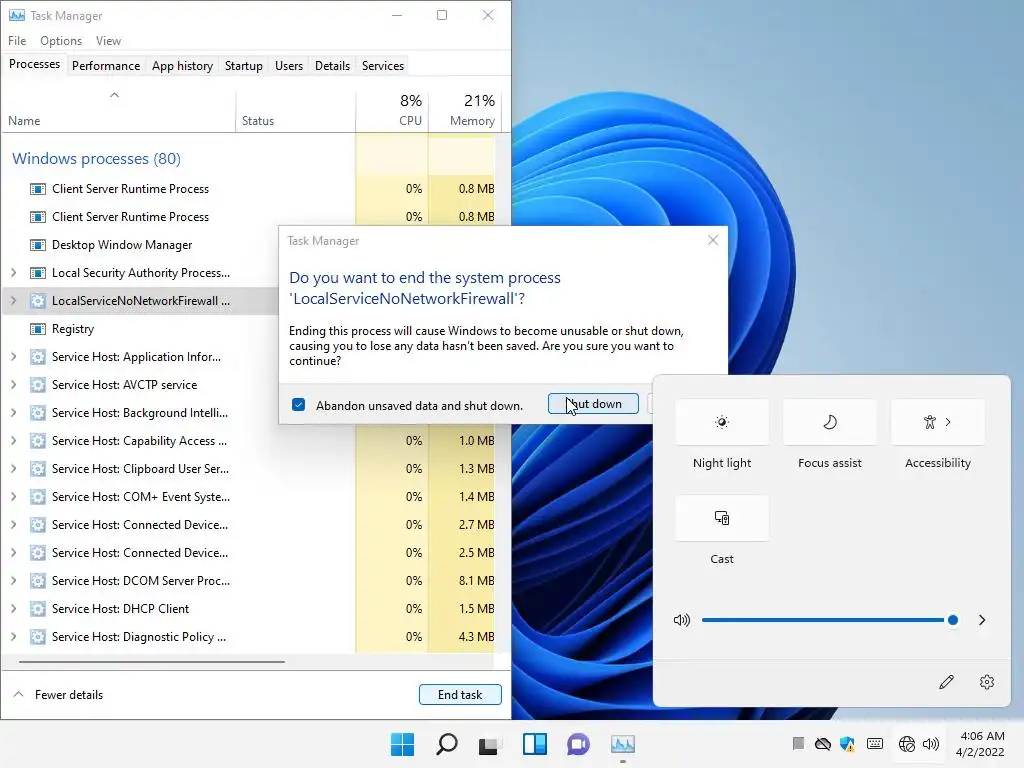Screen dimensions: 1024x768
Task: Click the speaker icon beside volume slider
Action: (x=682, y=620)
